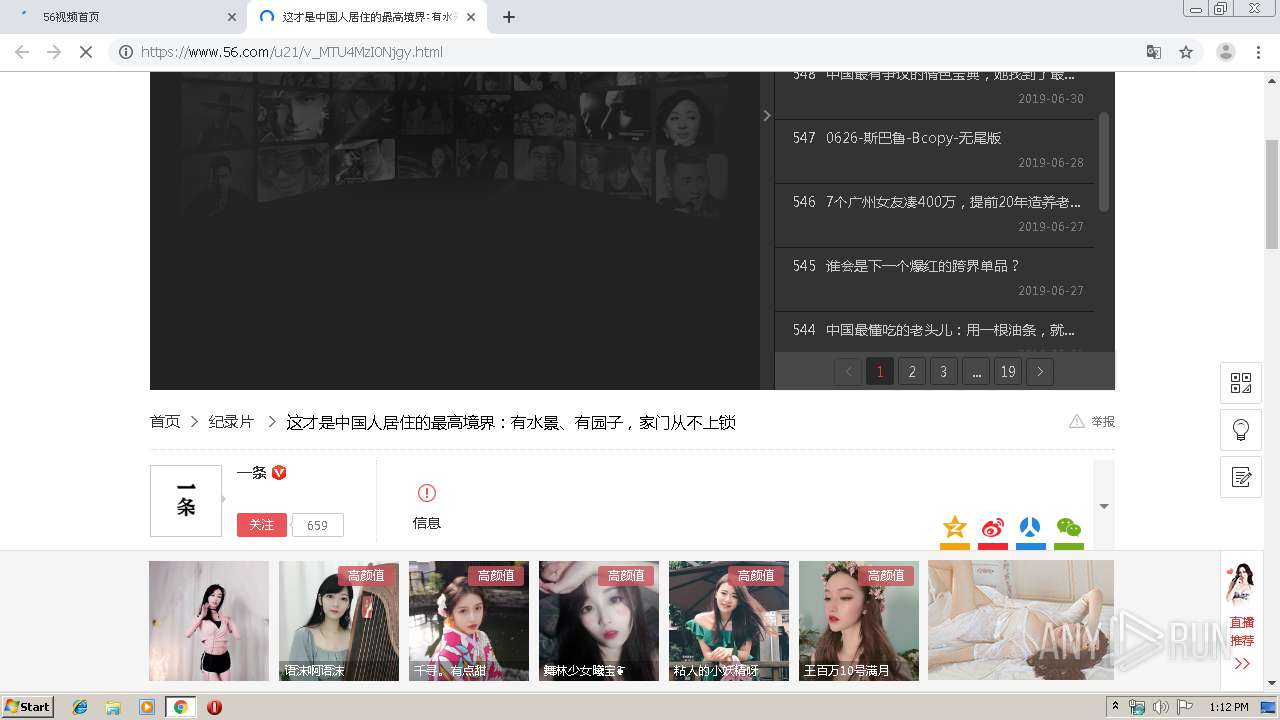Share to Weibo icon

pos(993,528)
